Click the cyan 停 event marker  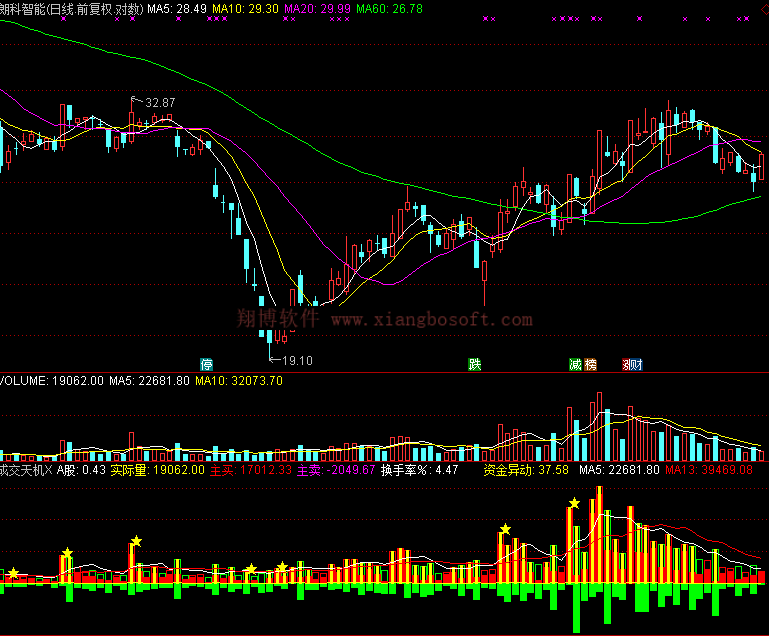click(x=207, y=365)
